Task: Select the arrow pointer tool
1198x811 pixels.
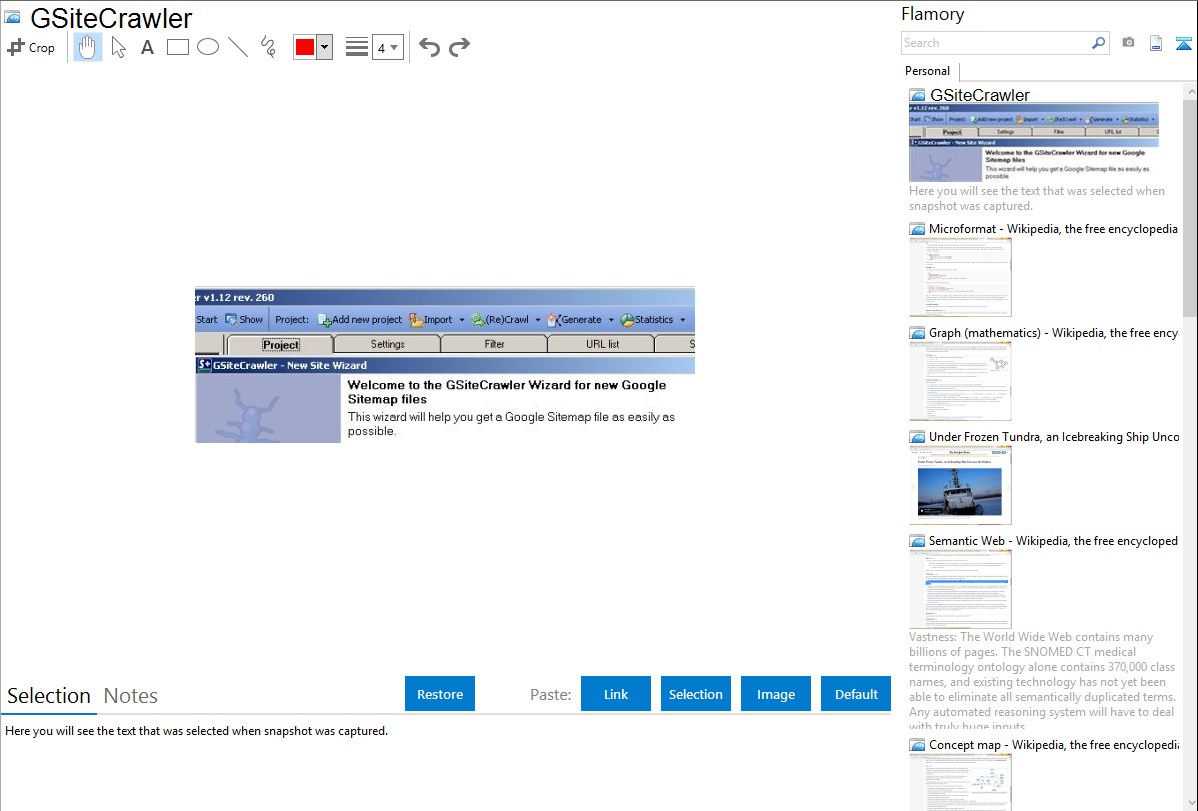Action: point(118,47)
